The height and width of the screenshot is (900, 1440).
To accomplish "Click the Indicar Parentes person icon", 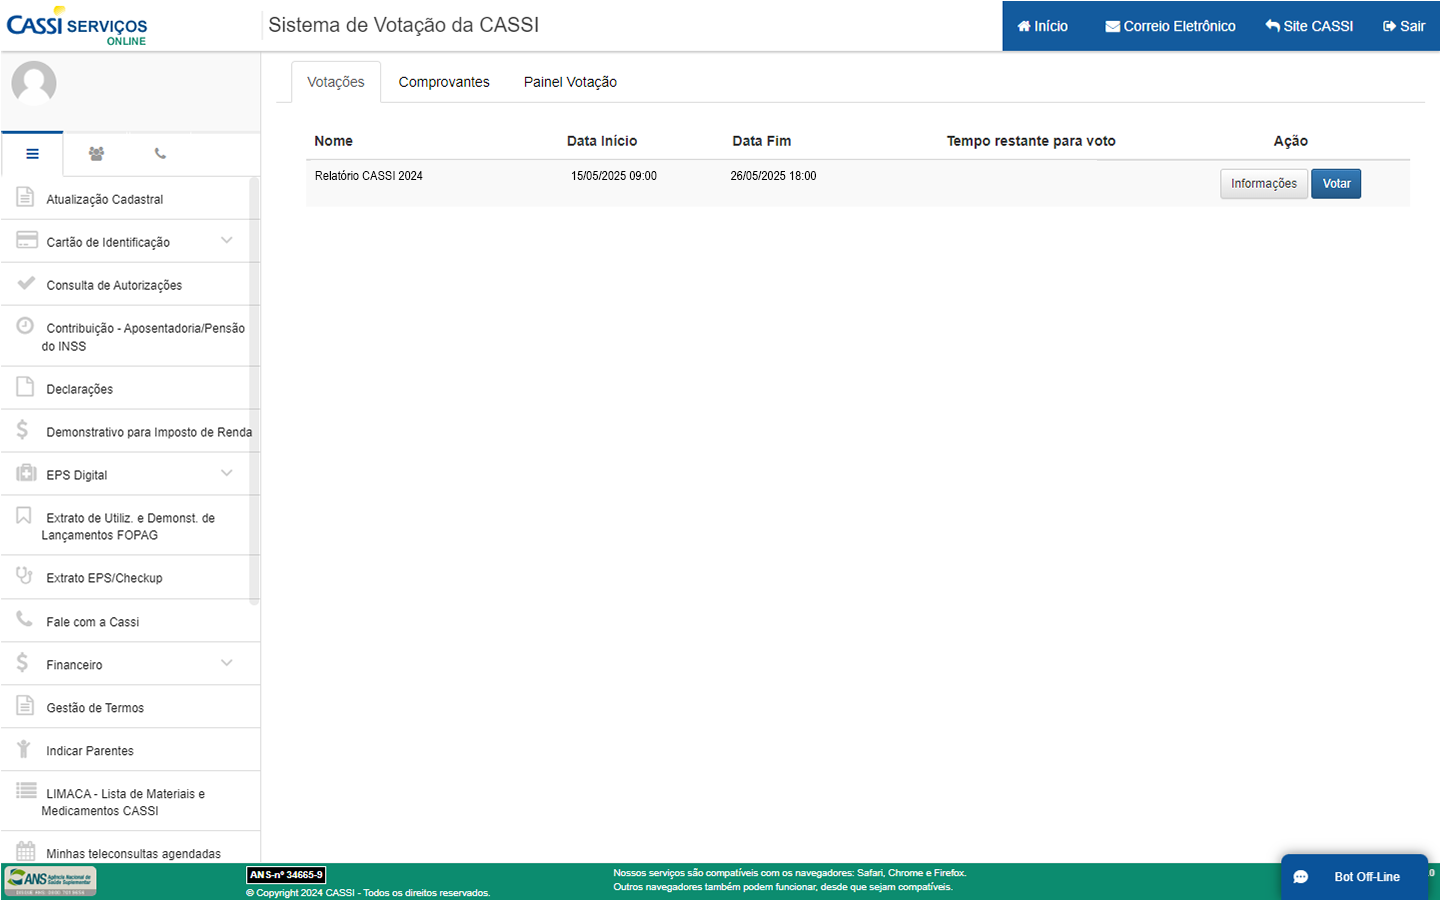I will pyautogui.click(x=24, y=748).
